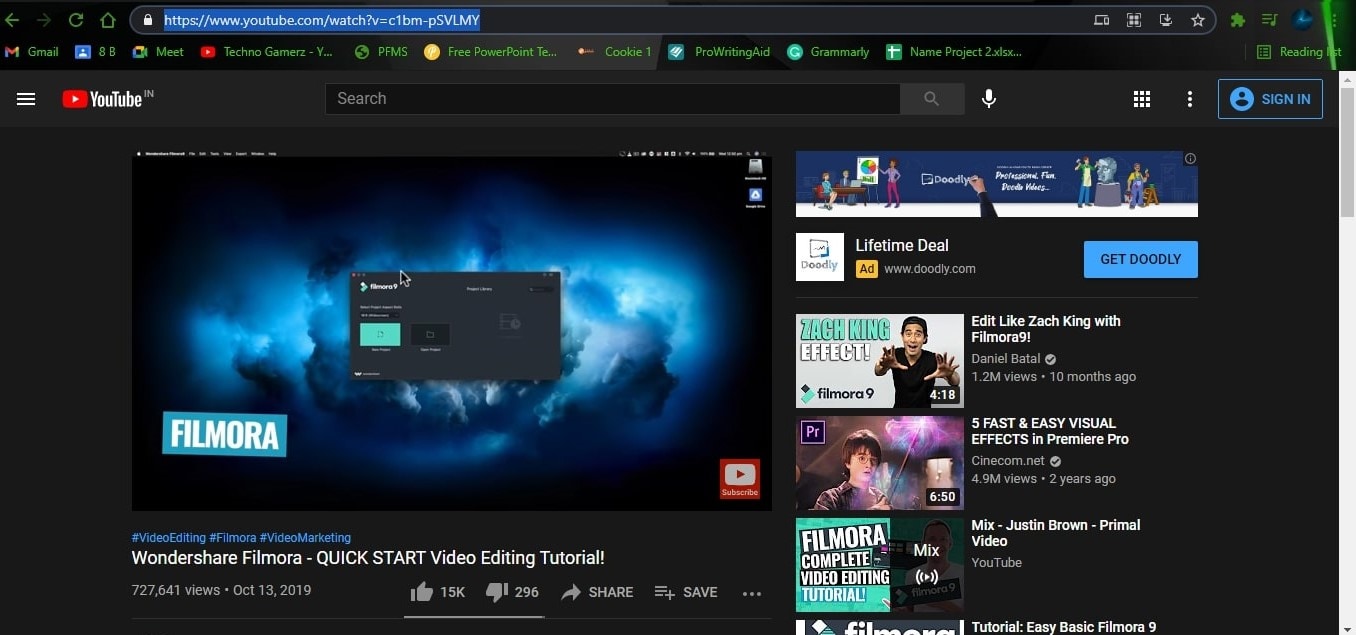Click the install app icon in address bar
Image resolution: width=1356 pixels, height=635 pixels.
coord(1165,20)
